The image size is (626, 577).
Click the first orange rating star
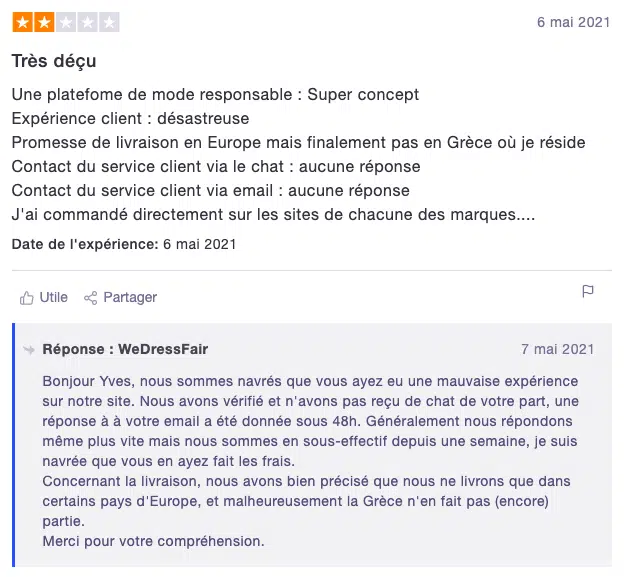coord(22,22)
